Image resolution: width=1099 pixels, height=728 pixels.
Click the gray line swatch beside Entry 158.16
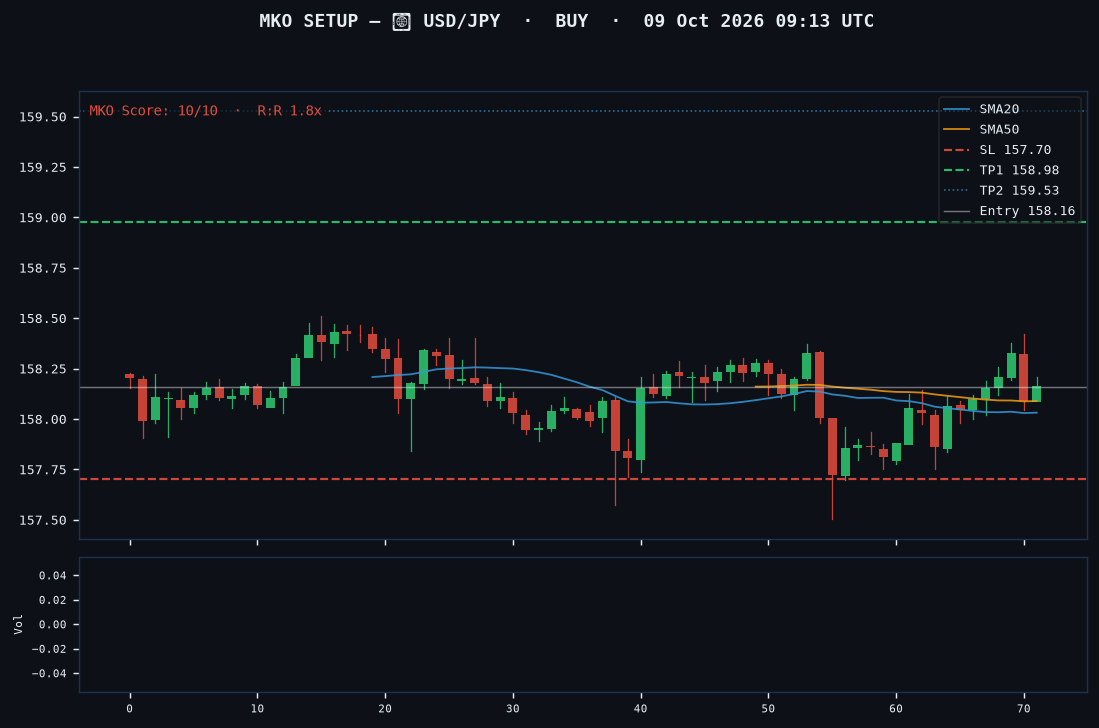[957, 211]
